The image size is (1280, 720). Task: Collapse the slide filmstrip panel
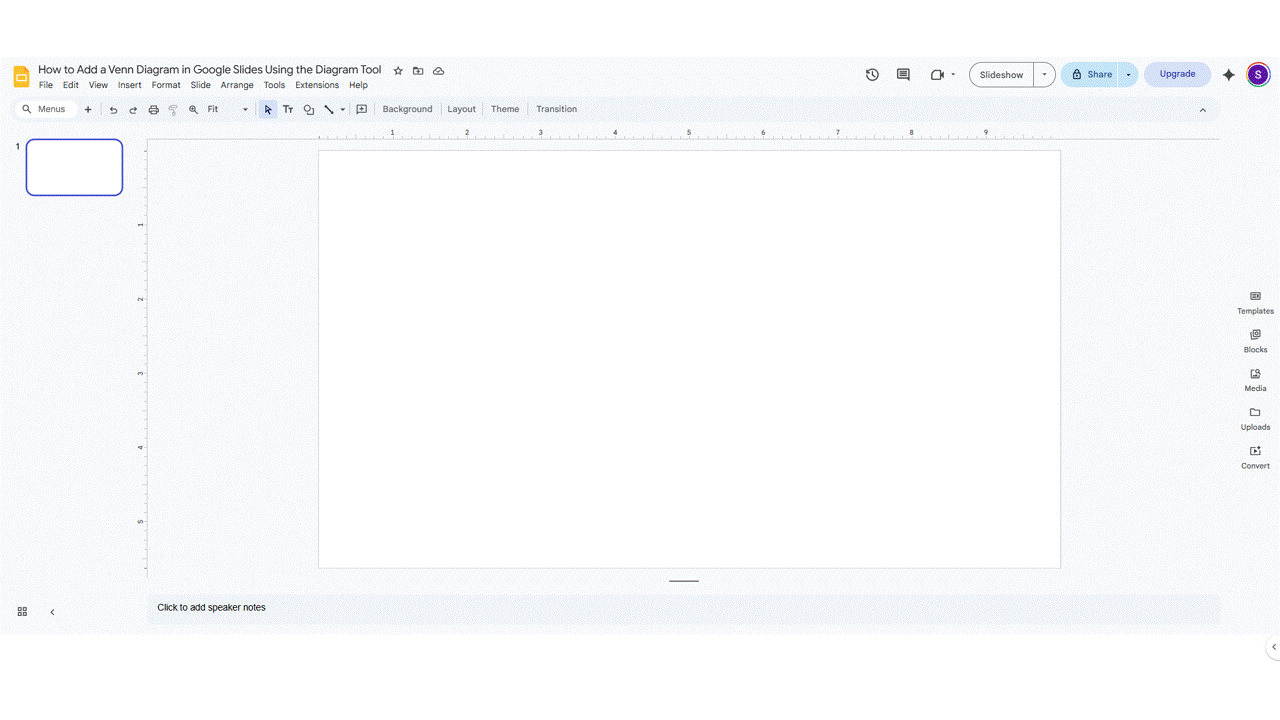coord(52,611)
